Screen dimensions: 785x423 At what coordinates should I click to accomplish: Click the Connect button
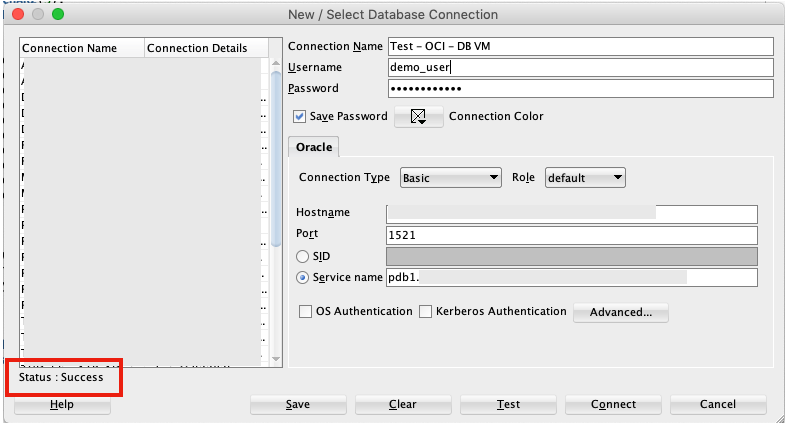613,405
